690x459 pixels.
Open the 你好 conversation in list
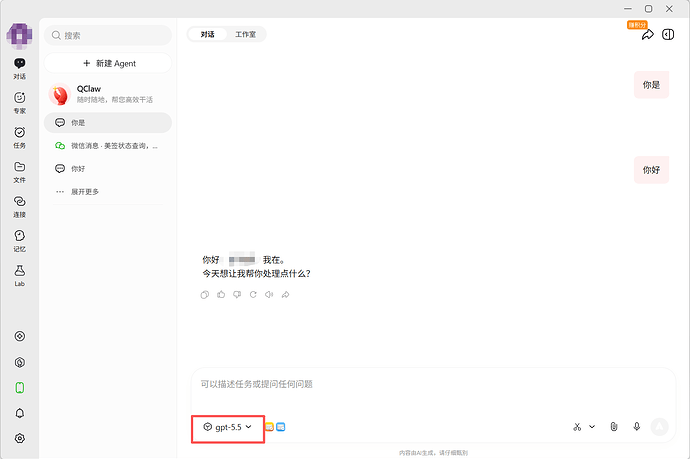pyautogui.click(x=108, y=169)
